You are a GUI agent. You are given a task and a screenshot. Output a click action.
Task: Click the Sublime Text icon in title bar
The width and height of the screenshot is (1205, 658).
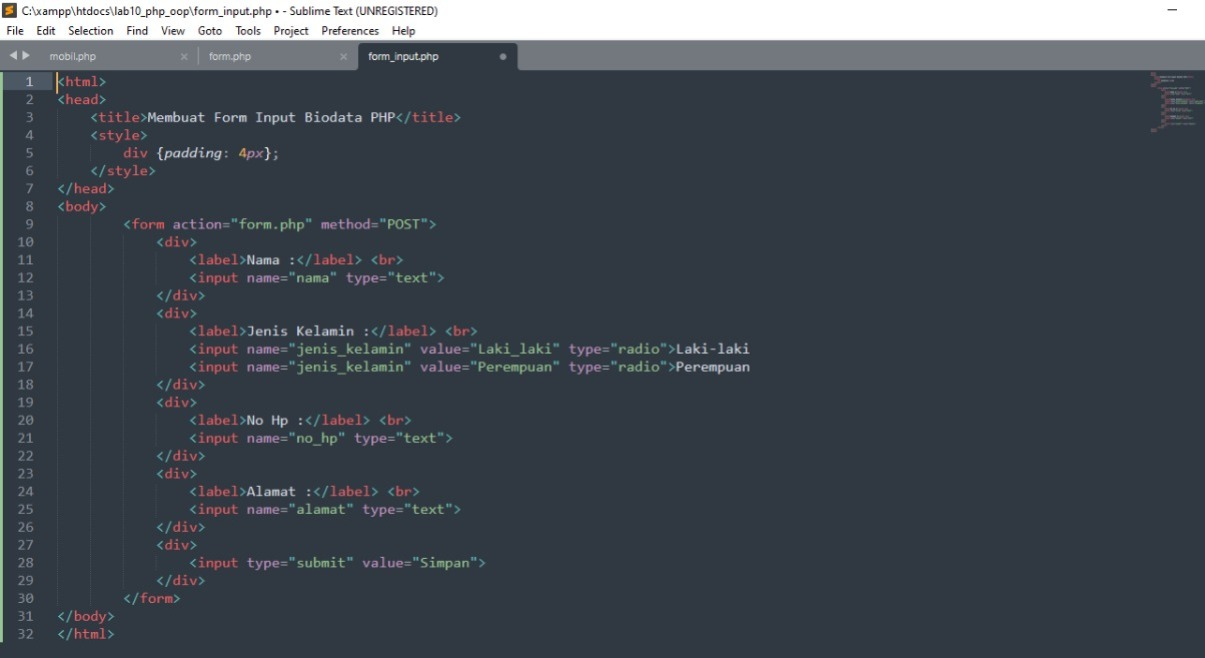(9, 11)
